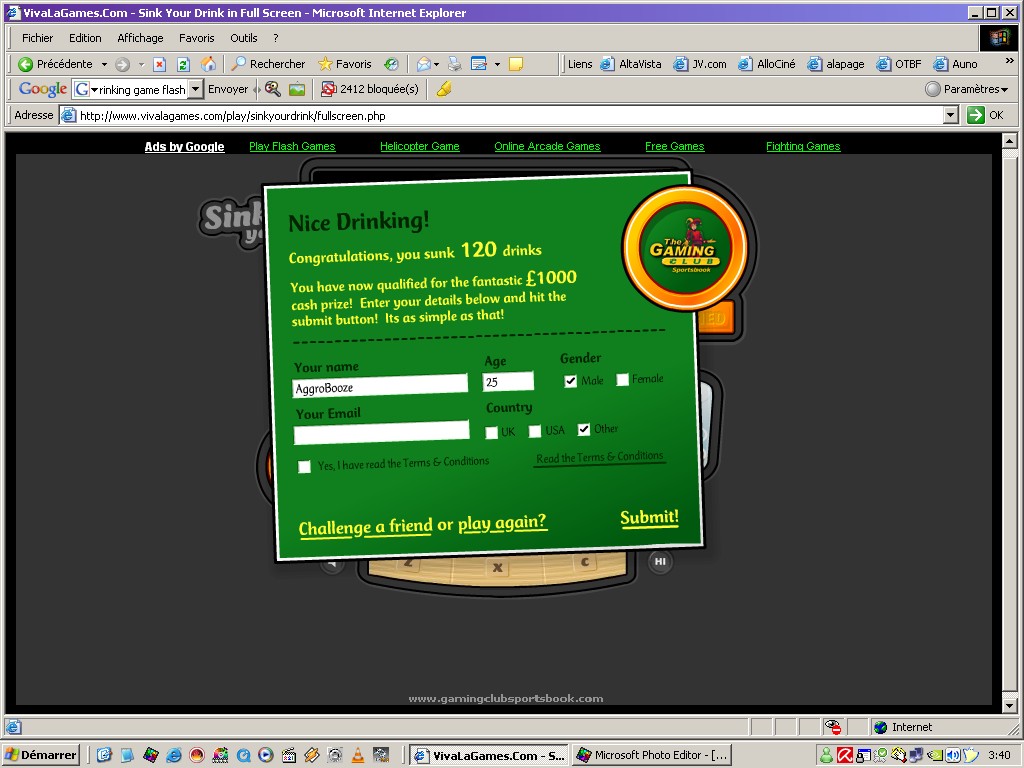Click the Stop loading icon
Viewport: 1024px width, 768px height.
tap(159, 64)
